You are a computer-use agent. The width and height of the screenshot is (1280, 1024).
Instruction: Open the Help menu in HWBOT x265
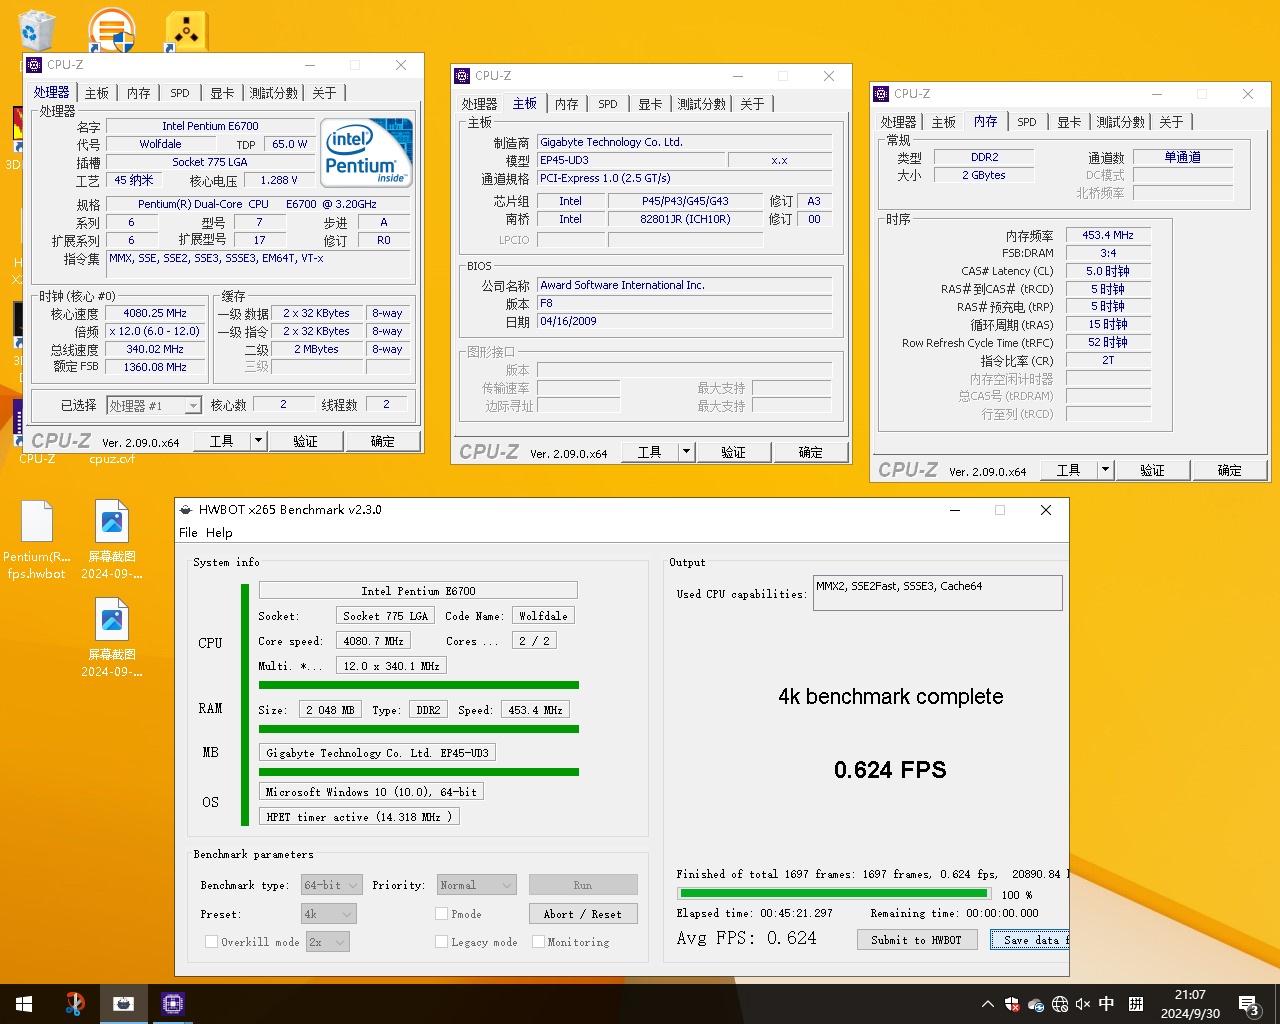(x=219, y=533)
